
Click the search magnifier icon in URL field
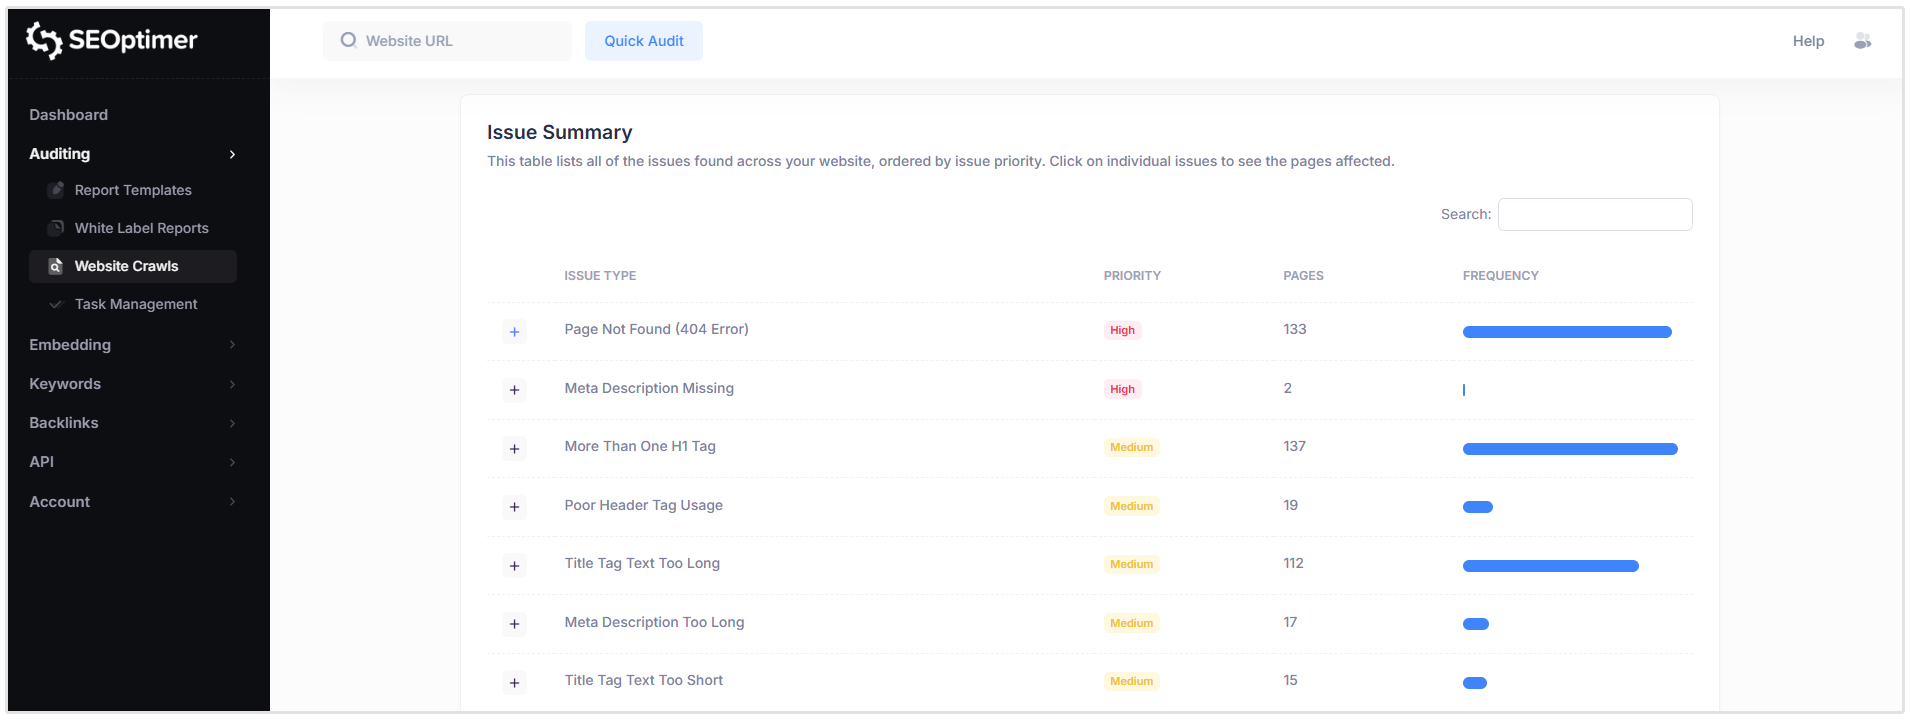click(x=348, y=41)
